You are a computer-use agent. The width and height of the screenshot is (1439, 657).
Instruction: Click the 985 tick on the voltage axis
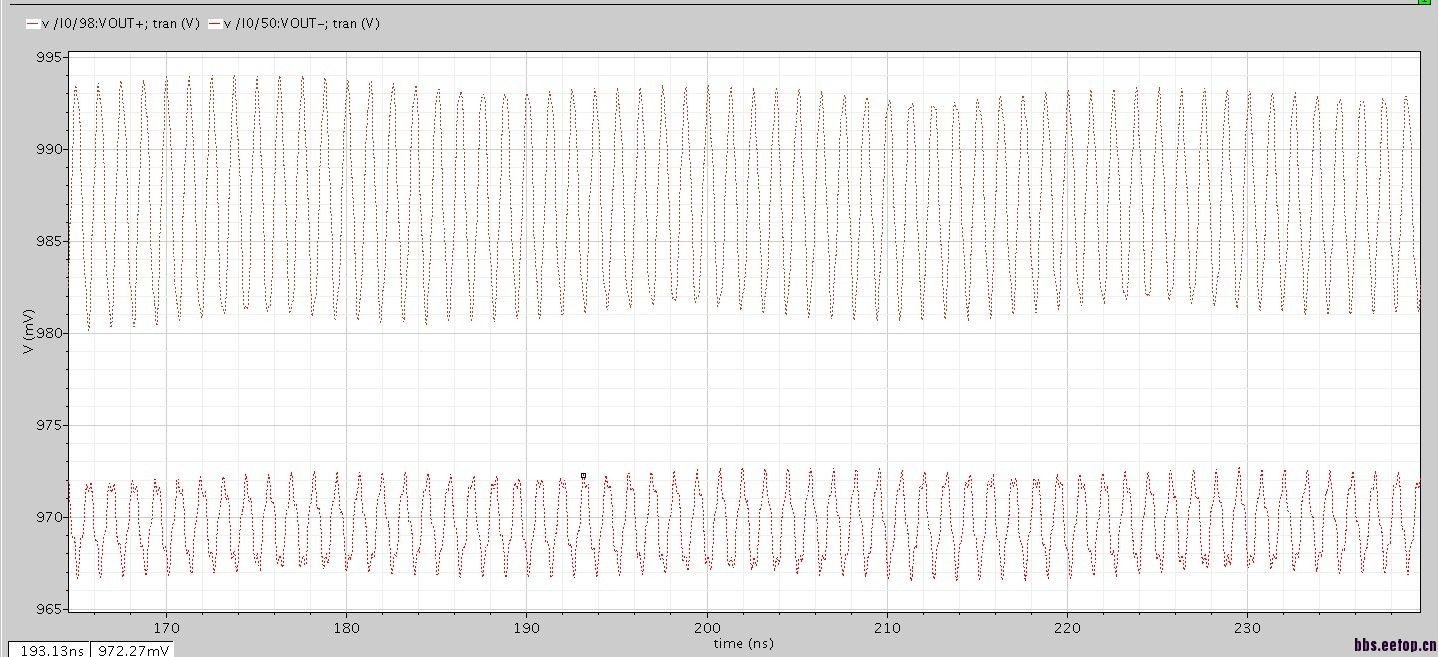coord(51,241)
